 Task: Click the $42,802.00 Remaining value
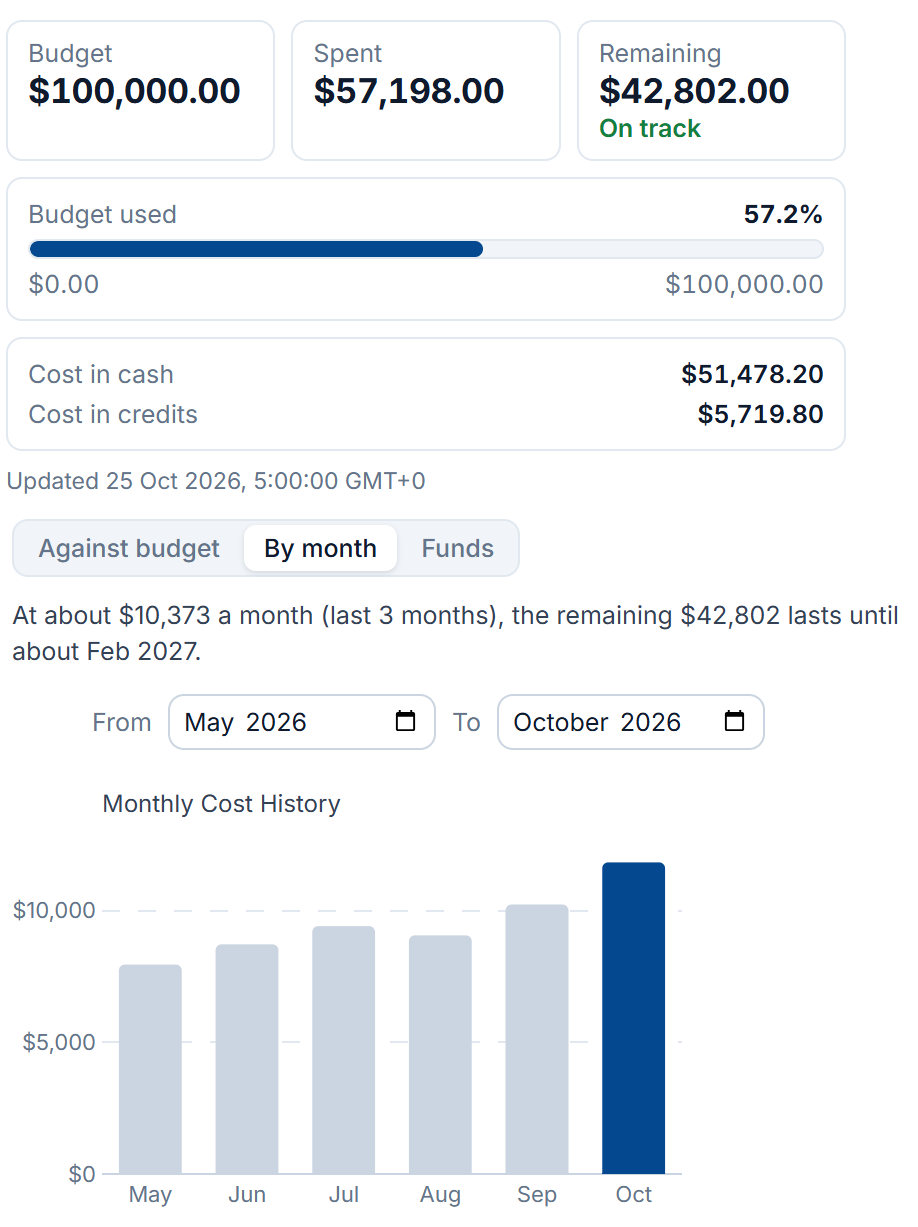694,91
